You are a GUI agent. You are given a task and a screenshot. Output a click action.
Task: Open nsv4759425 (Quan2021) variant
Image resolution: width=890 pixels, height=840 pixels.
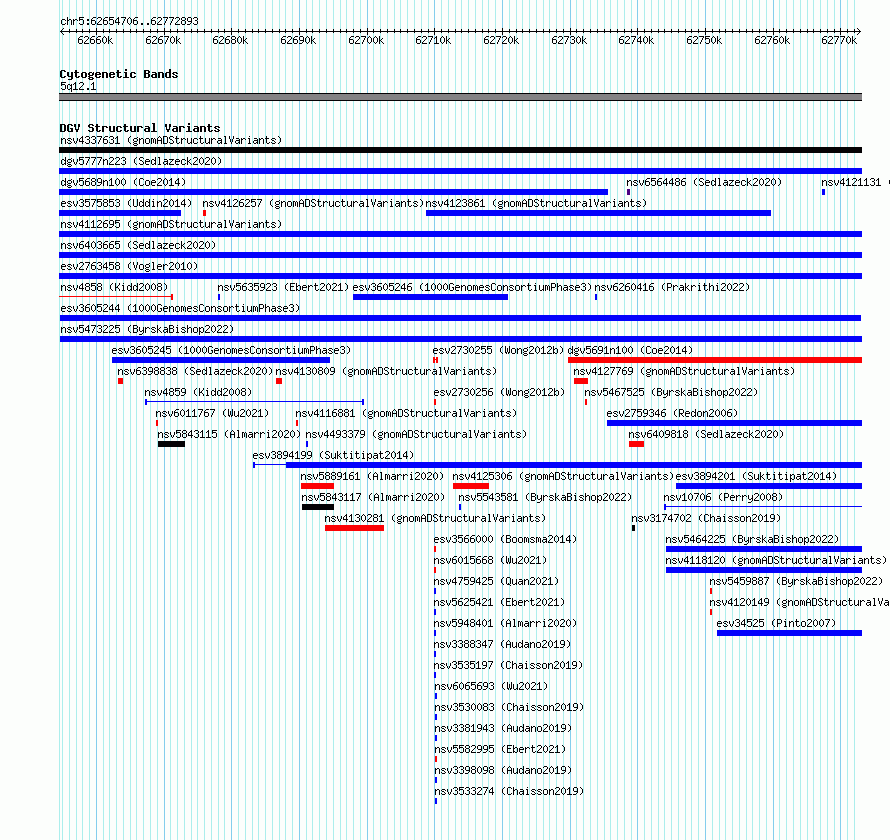coord(496,581)
